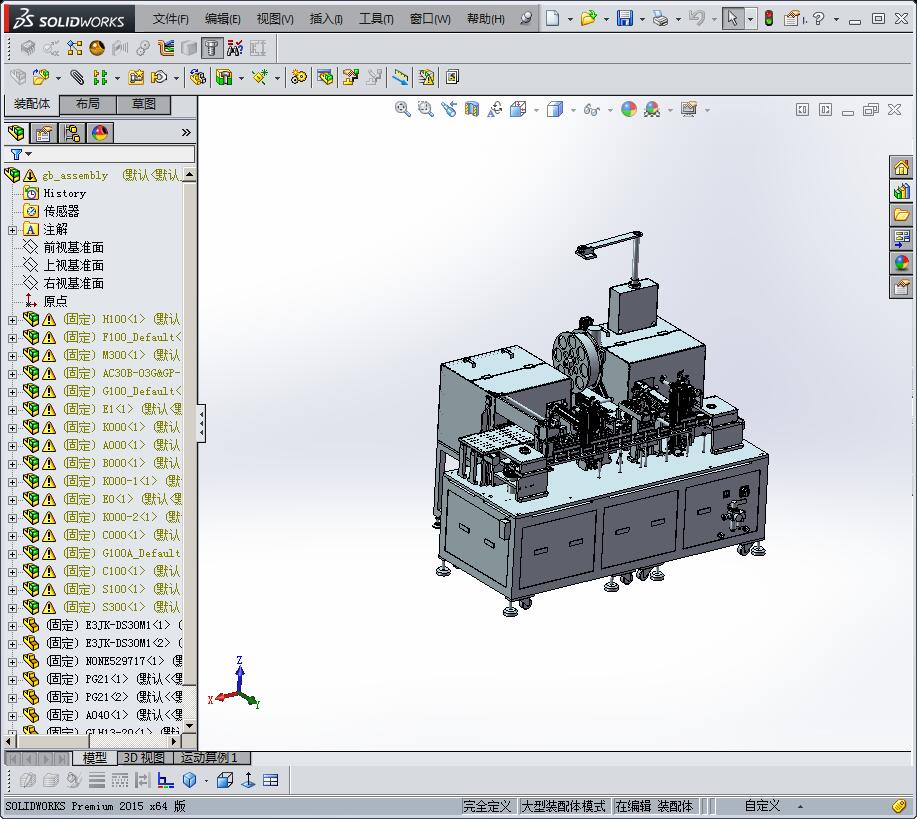Open the 工具(T) menu
The height and width of the screenshot is (819, 917).
[x=376, y=19]
